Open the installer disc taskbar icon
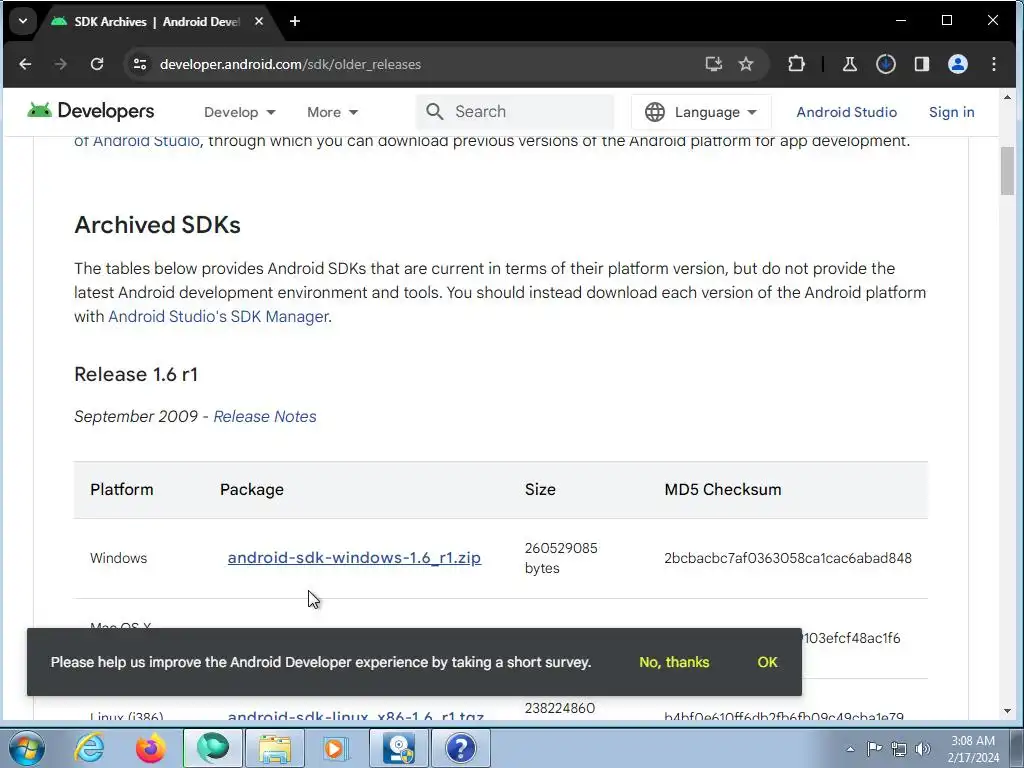Viewport: 1024px width, 768px height. [x=399, y=748]
